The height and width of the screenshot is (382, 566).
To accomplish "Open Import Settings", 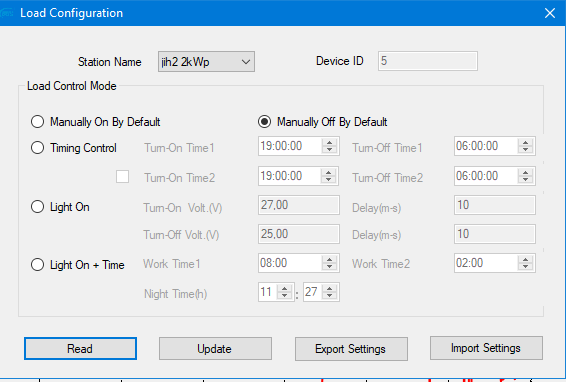I will tap(486, 348).
